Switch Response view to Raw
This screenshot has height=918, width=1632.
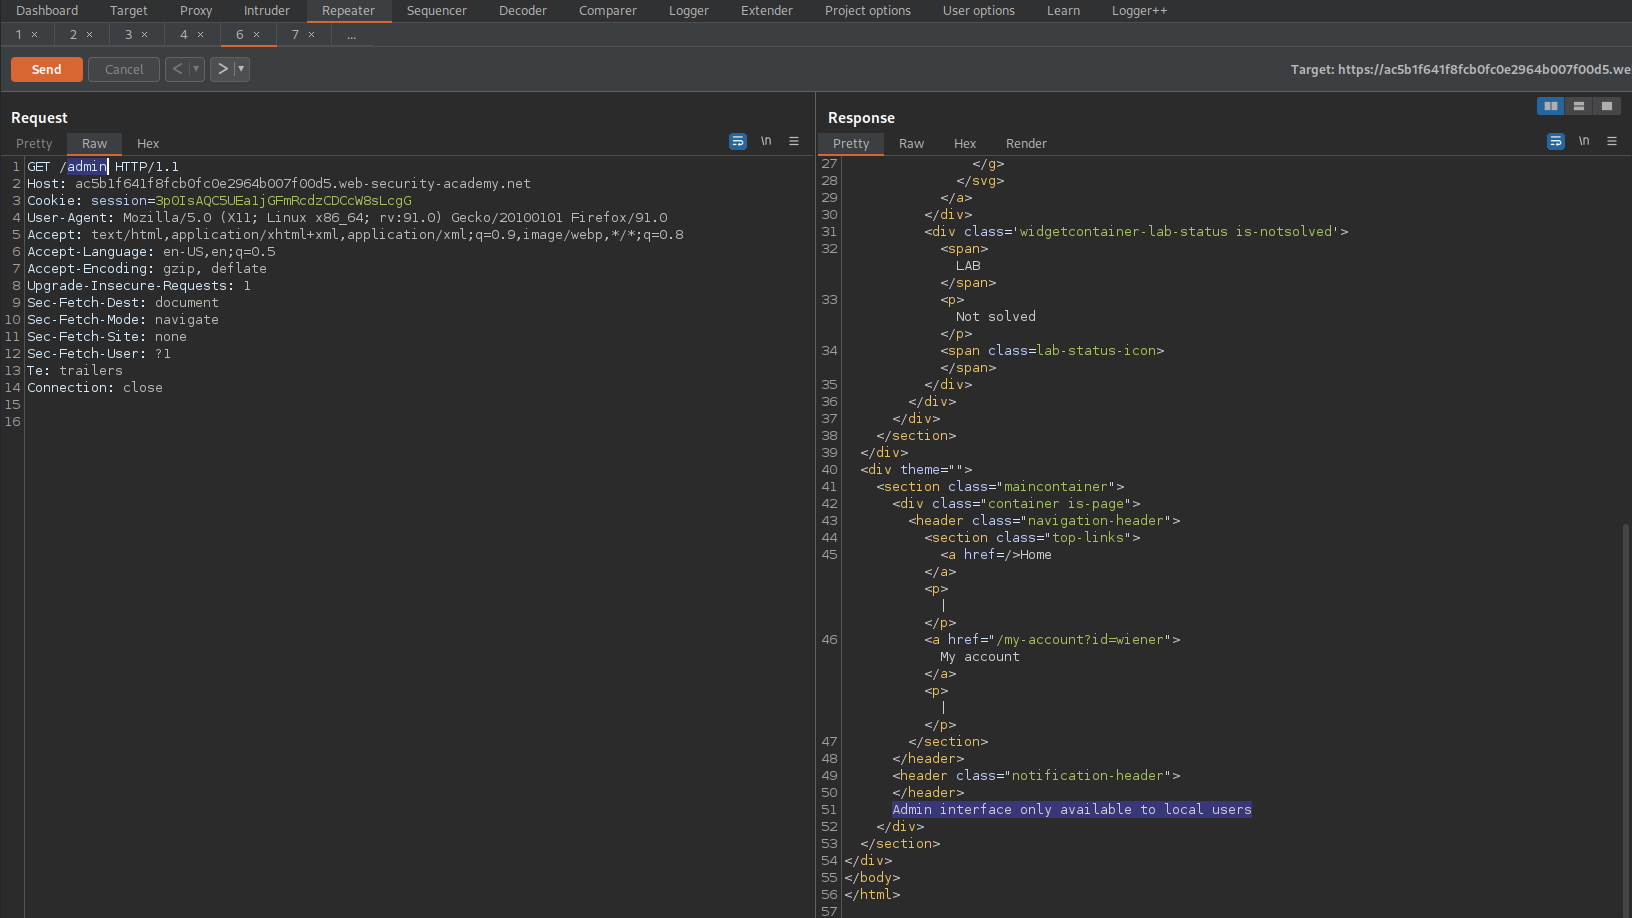pyautogui.click(x=911, y=144)
